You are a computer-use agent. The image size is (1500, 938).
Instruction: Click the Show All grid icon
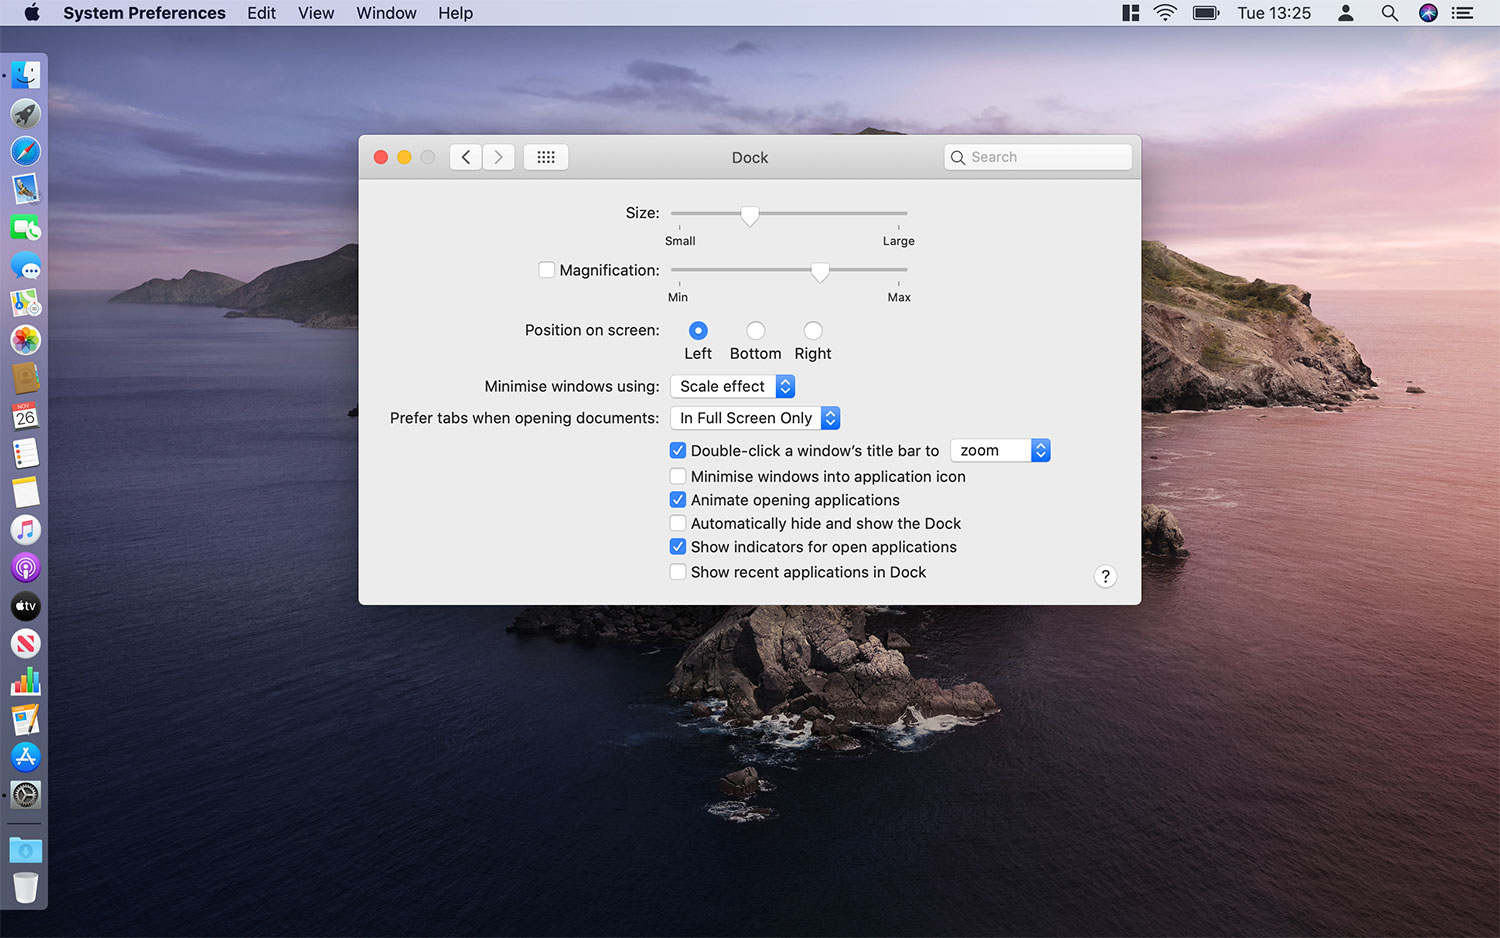coord(546,157)
